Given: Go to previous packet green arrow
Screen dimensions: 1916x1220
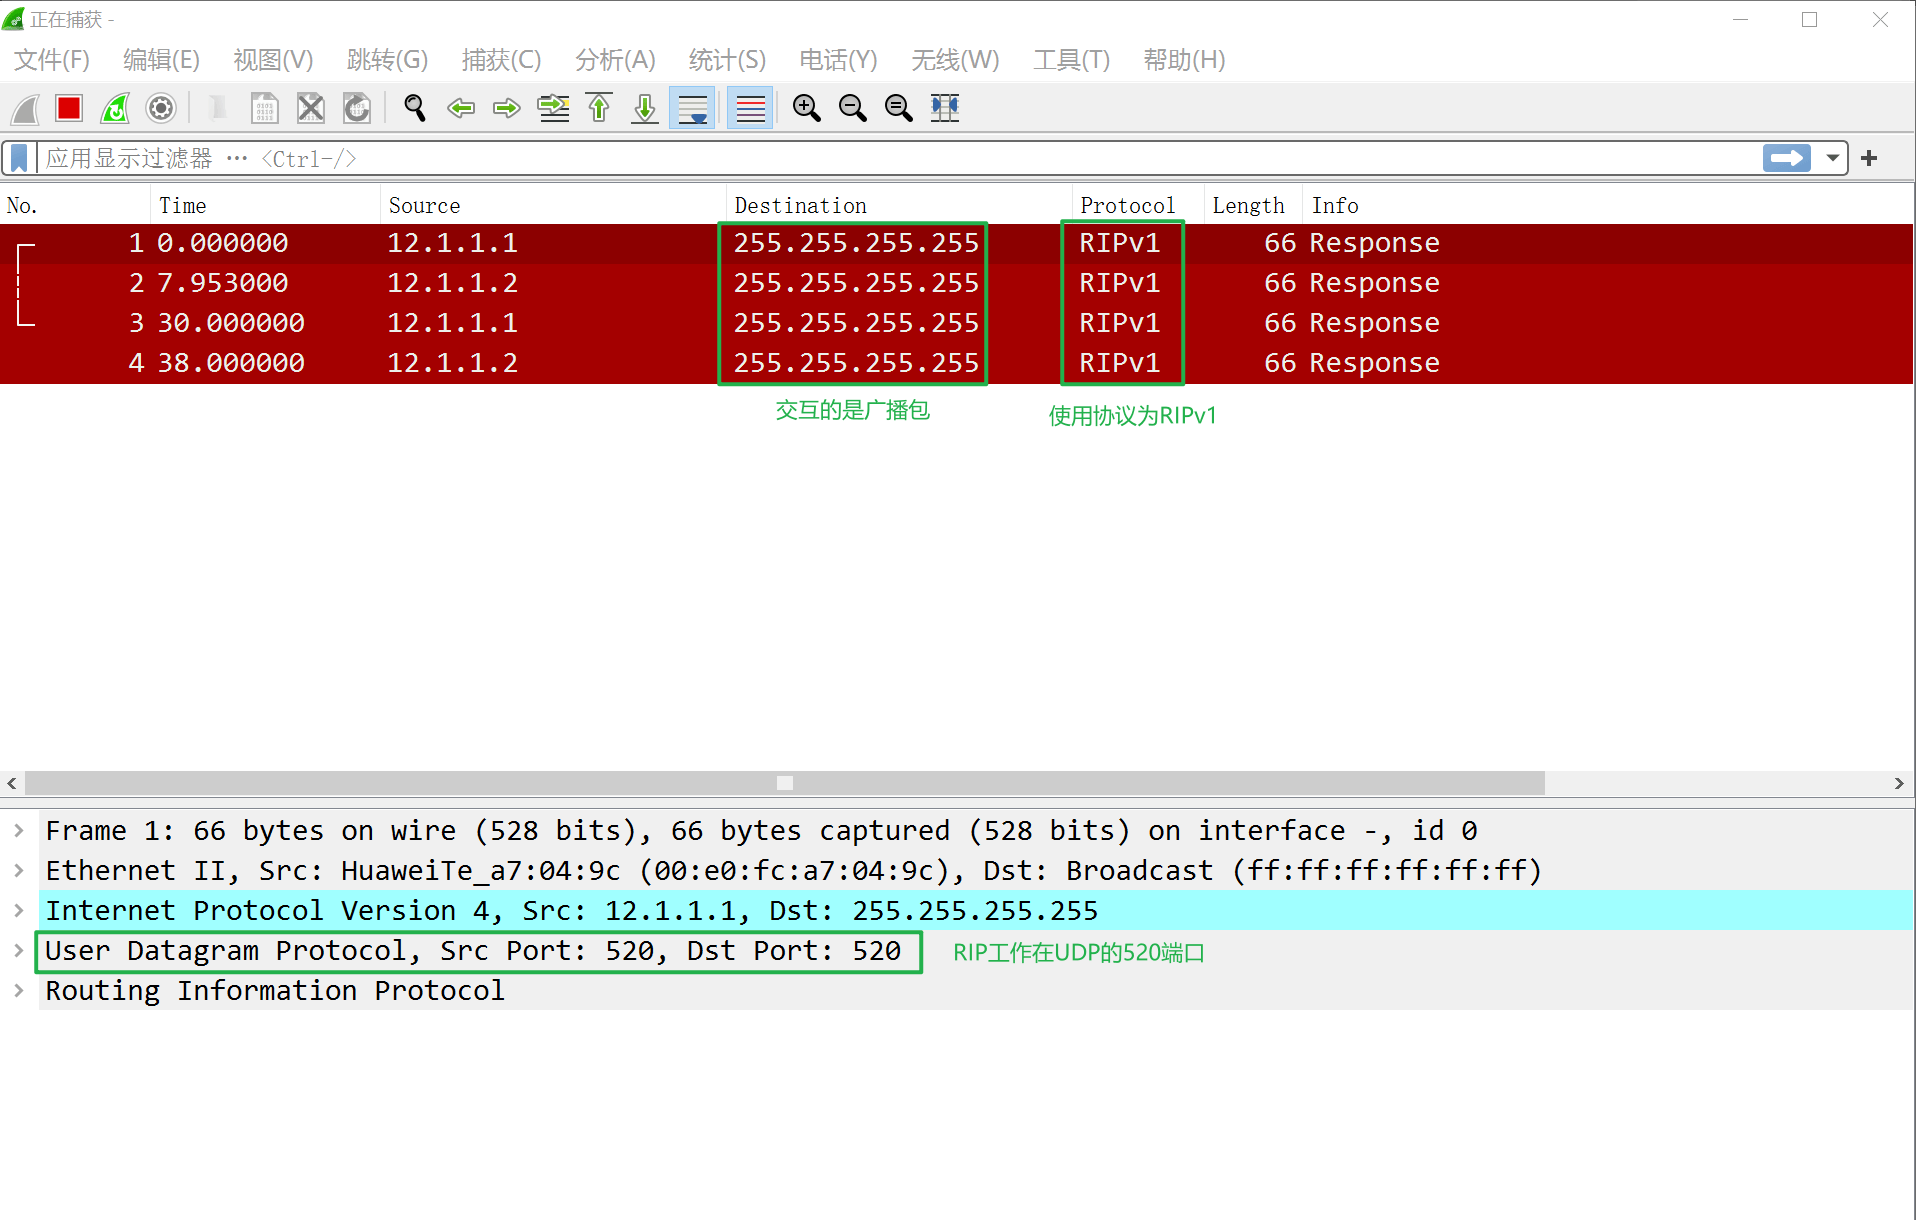Looking at the screenshot, I should tap(461, 108).
